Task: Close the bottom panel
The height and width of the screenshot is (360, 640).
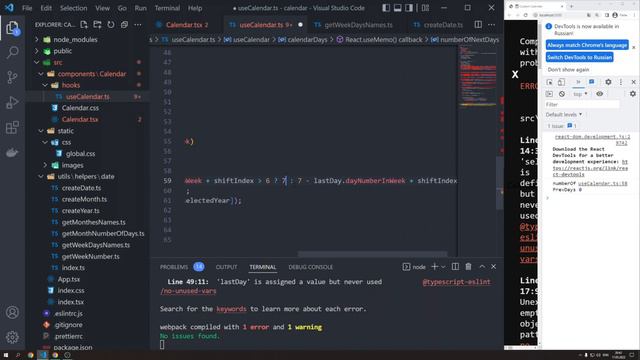Action: 493,267
